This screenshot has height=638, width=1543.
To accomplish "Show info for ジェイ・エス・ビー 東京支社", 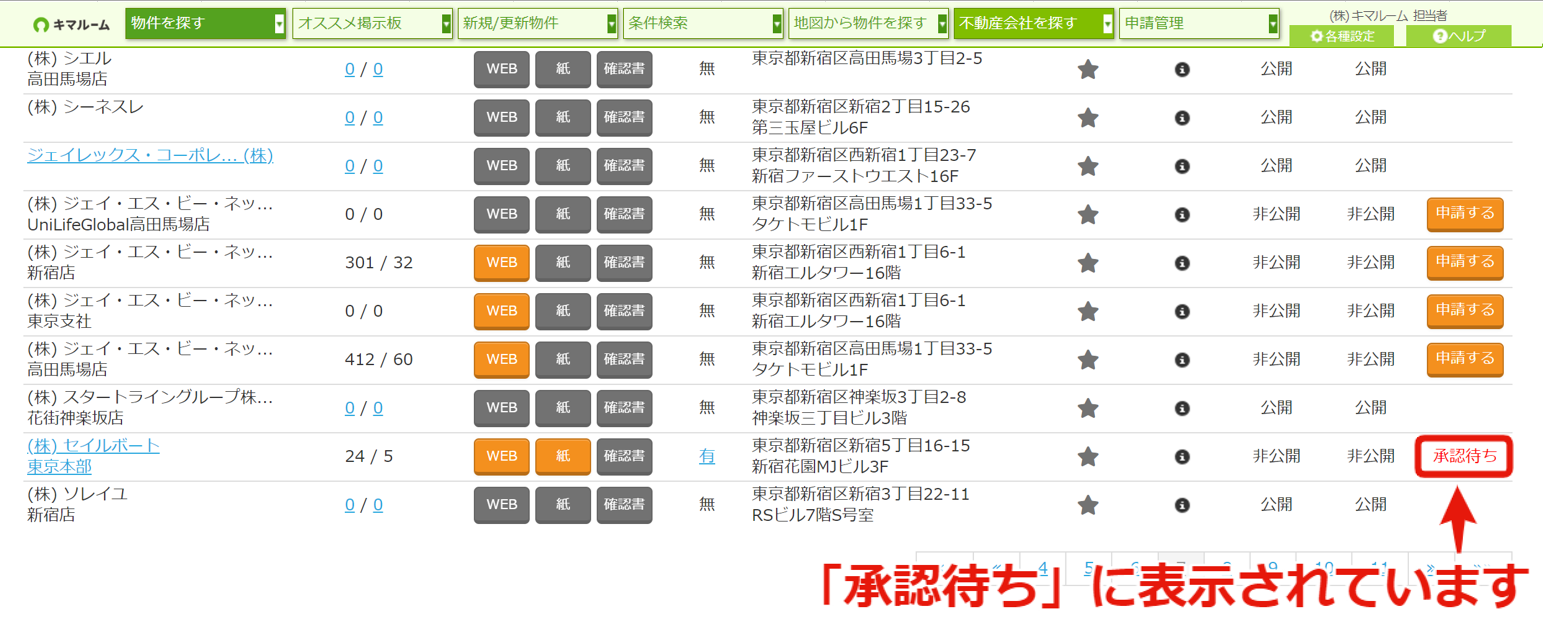I will (x=1182, y=311).
